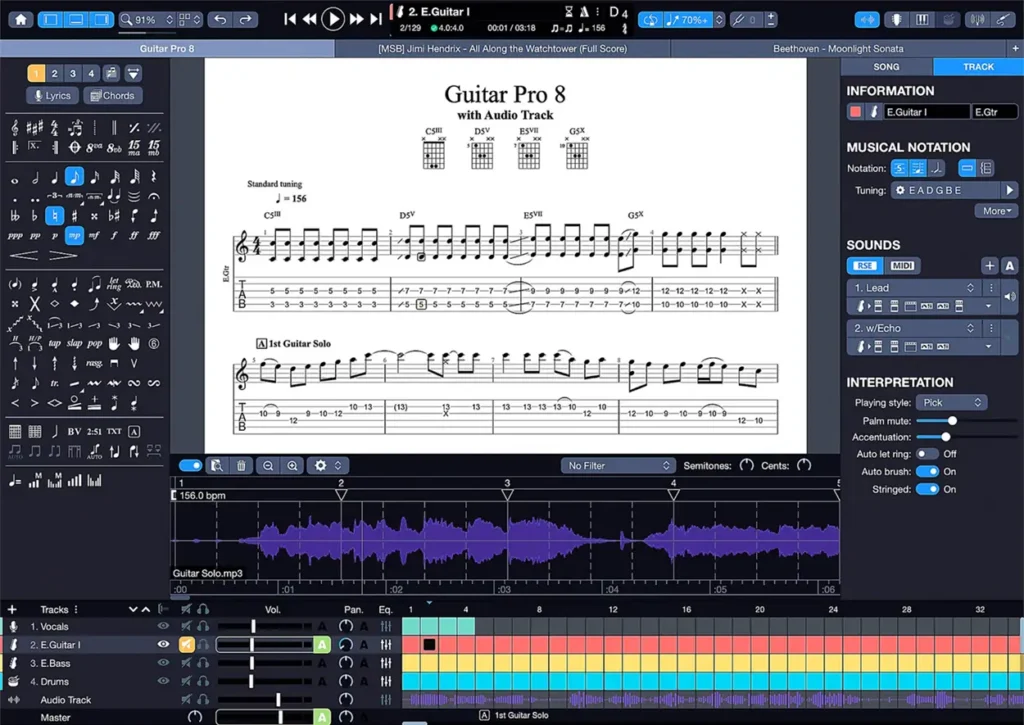Switch sounds to MIDI
1024x725 pixels.
coord(902,265)
